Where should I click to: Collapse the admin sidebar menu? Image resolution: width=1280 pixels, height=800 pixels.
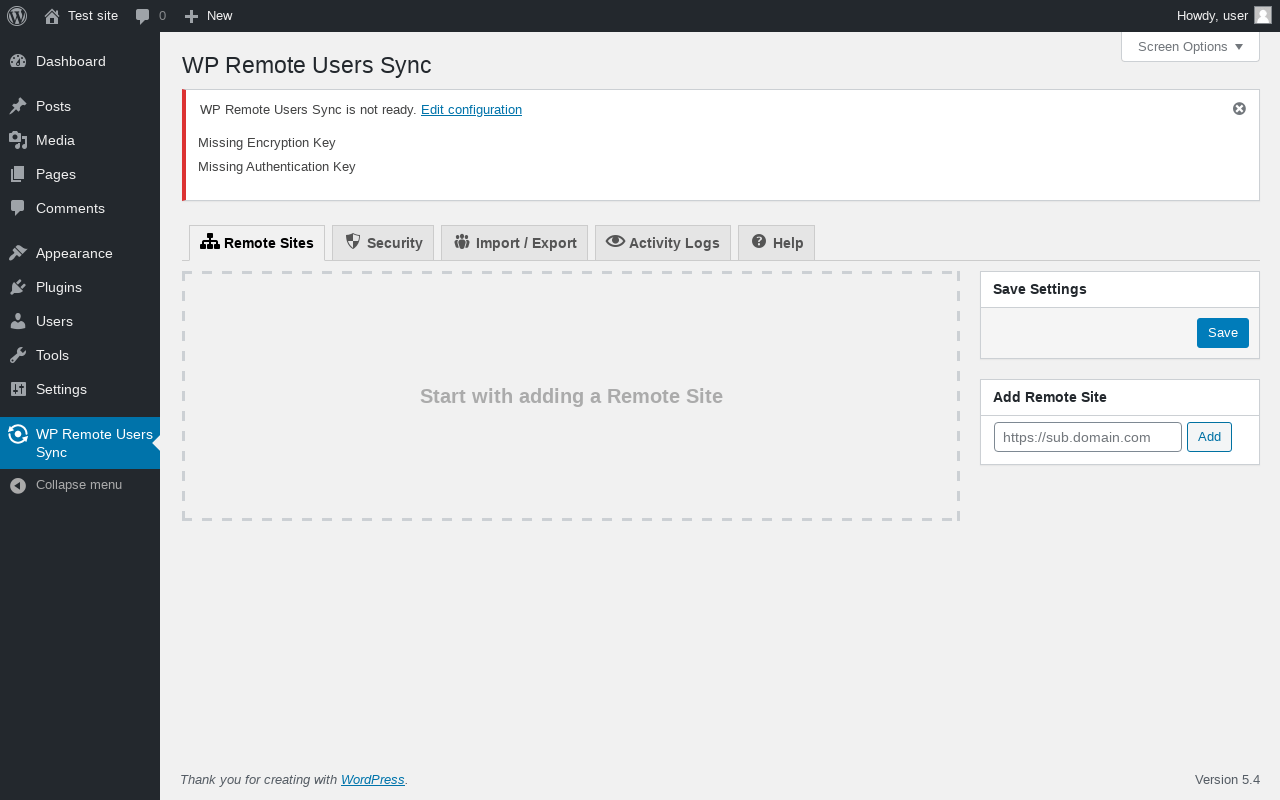[x=78, y=485]
